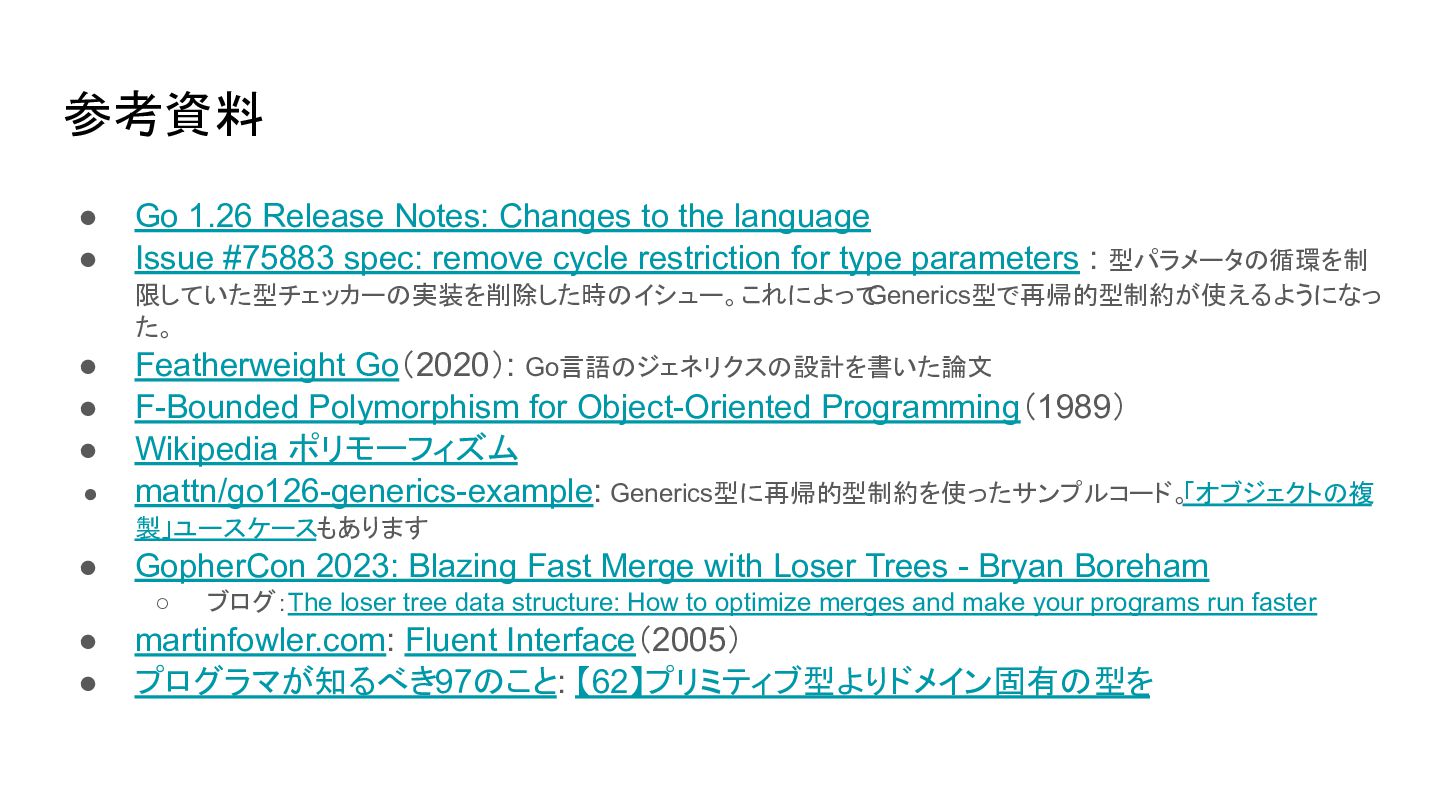The height and width of the screenshot is (810, 1440).
Task: Click the ブログ label in the sub-bullet
Action: [x=240, y=602]
